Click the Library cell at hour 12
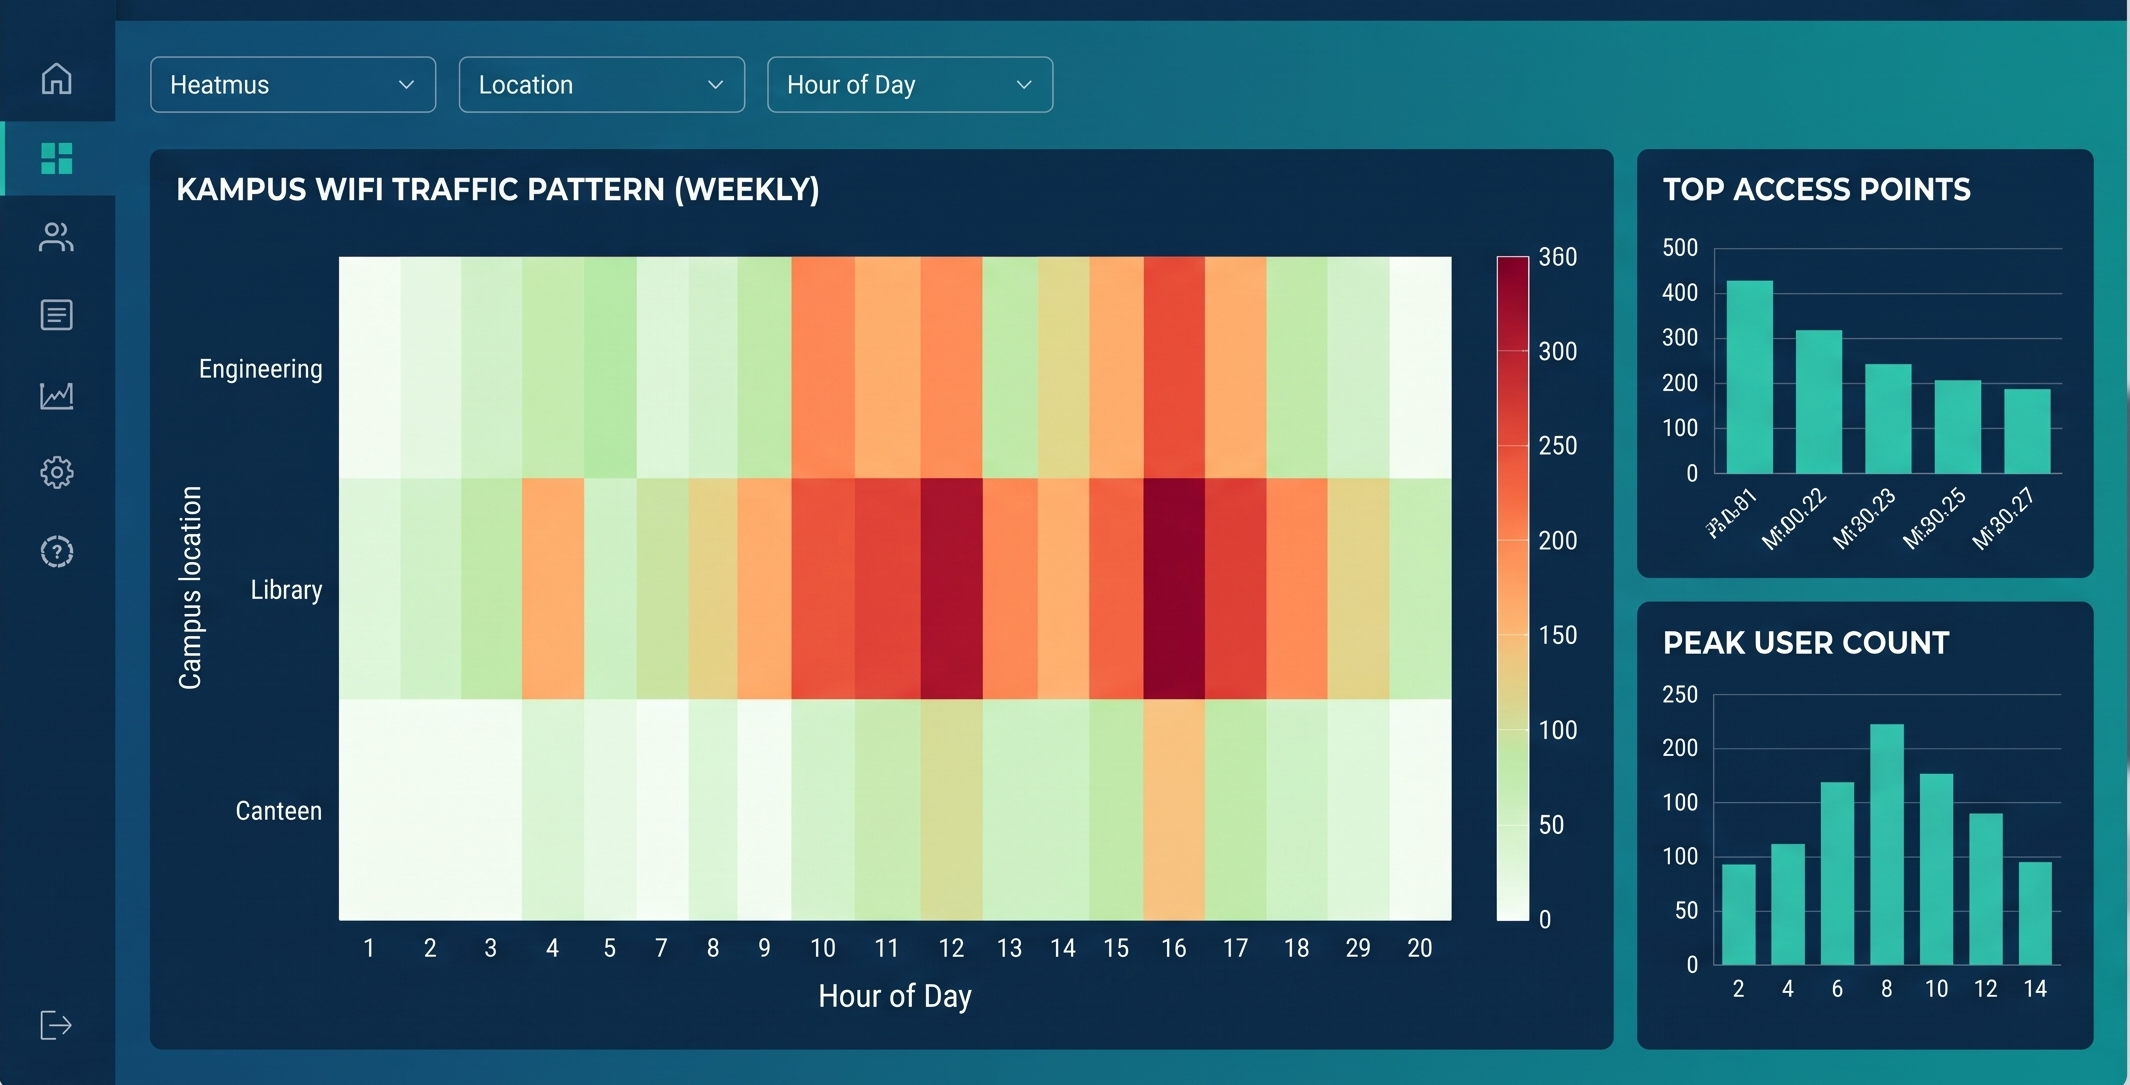Viewport: 2130px width, 1085px height. (x=951, y=588)
